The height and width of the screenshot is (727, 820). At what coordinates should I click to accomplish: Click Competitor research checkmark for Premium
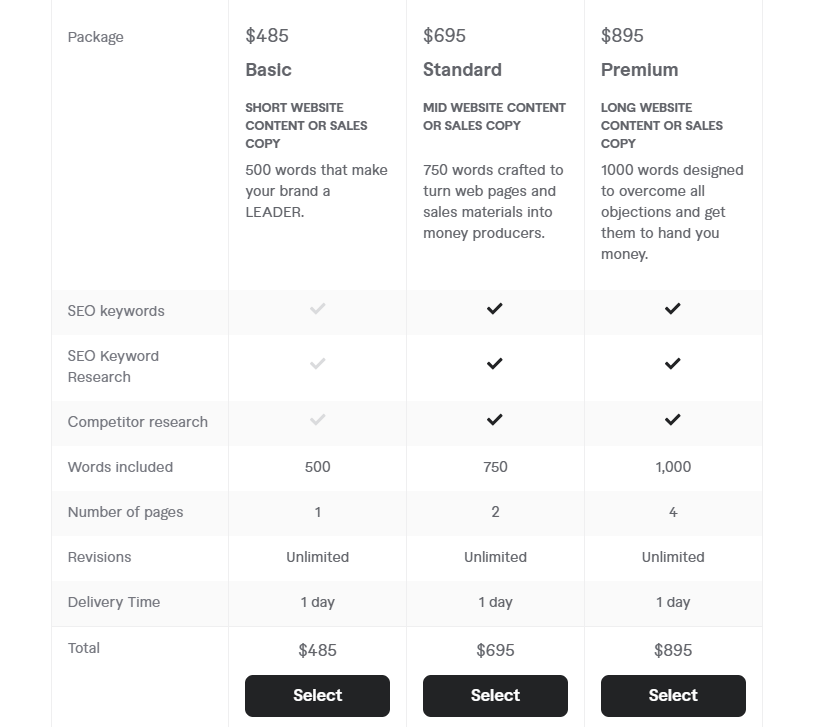[x=673, y=420]
